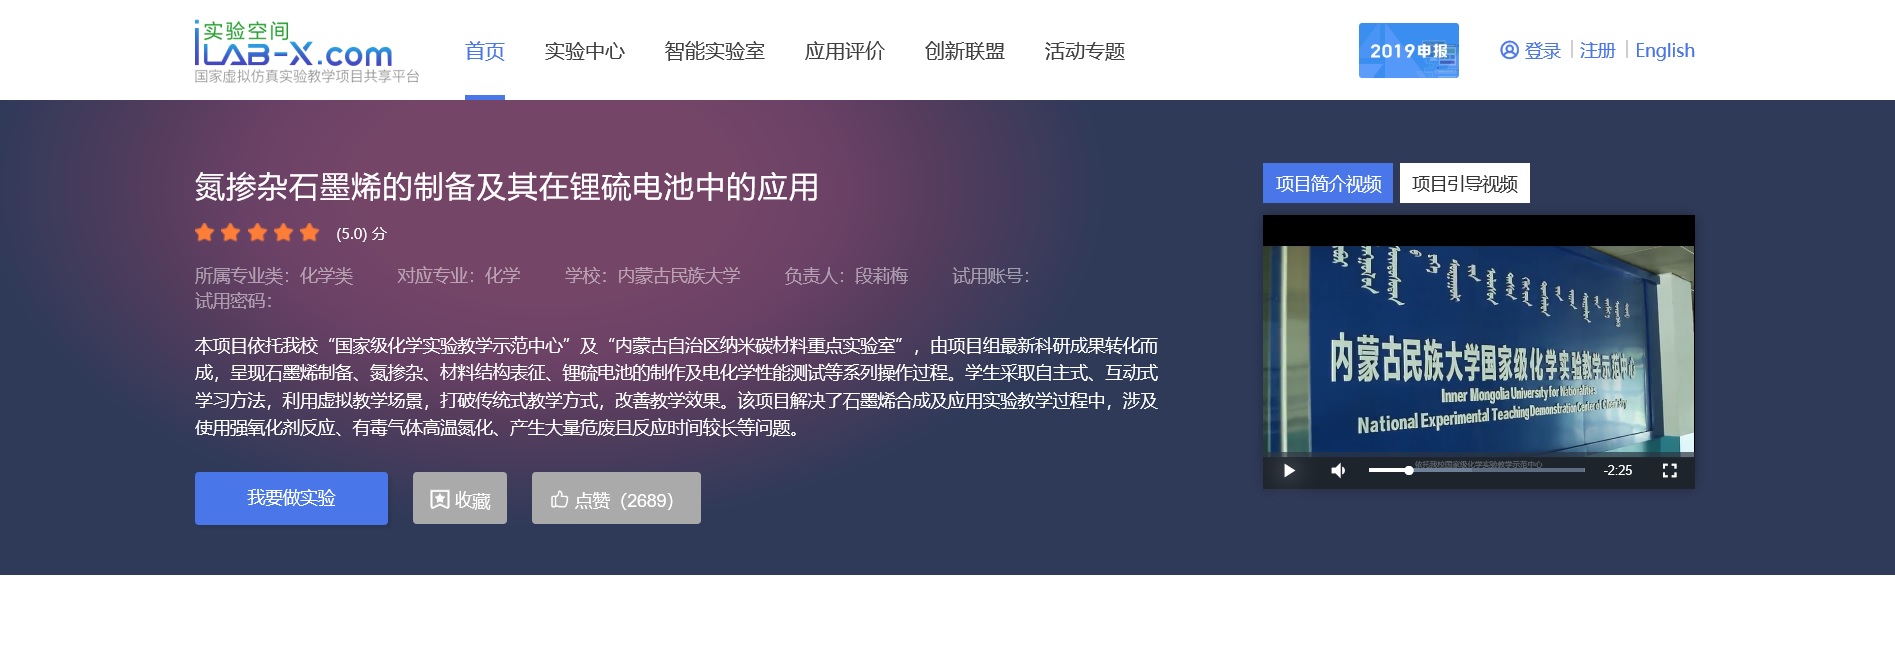This screenshot has height=648, width=1895.
Task: Switch site language to English
Action: pos(1664,50)
